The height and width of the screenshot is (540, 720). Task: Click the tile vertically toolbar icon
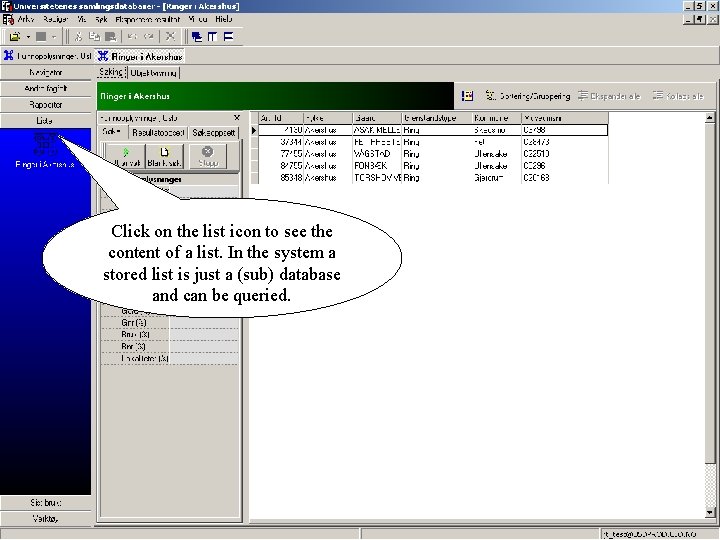coord(212,37)
